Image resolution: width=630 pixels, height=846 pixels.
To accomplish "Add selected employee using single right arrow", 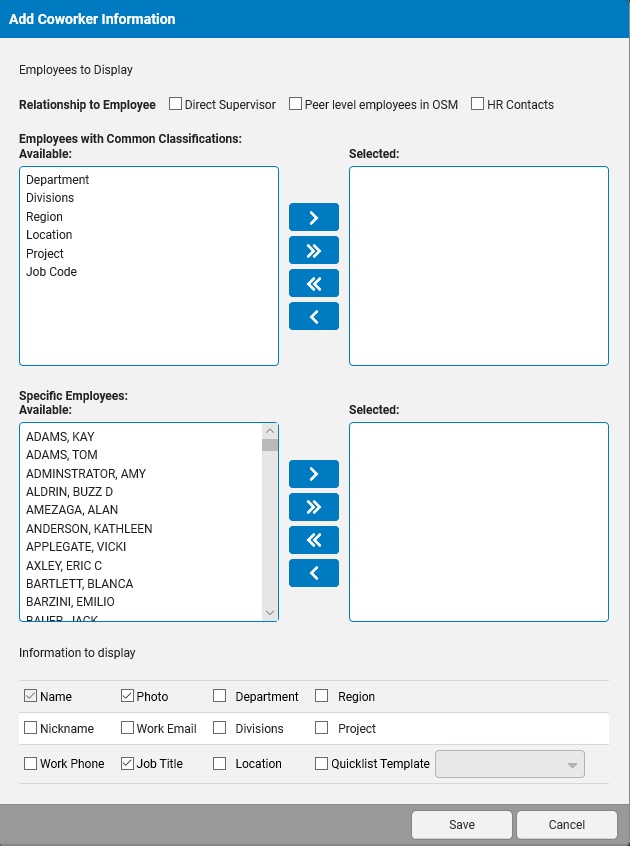I will click(314, 474).
